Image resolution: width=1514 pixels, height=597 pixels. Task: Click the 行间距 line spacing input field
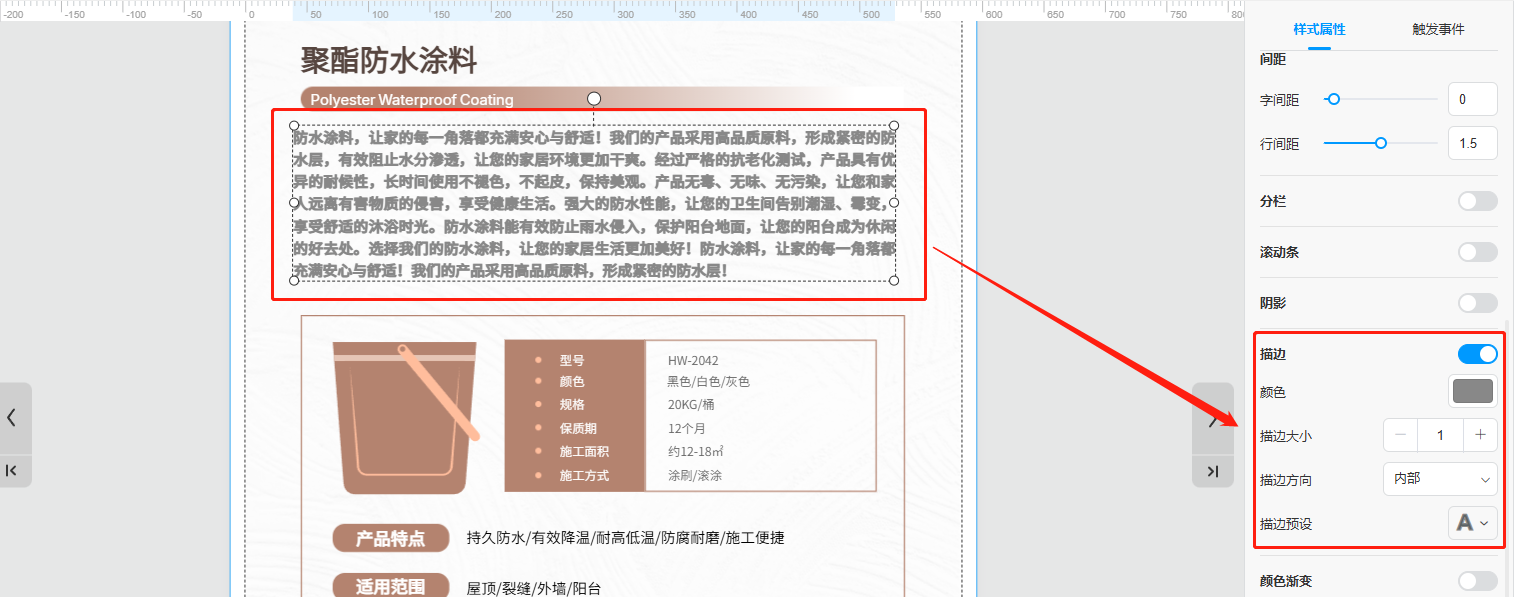coord(1472,143)
